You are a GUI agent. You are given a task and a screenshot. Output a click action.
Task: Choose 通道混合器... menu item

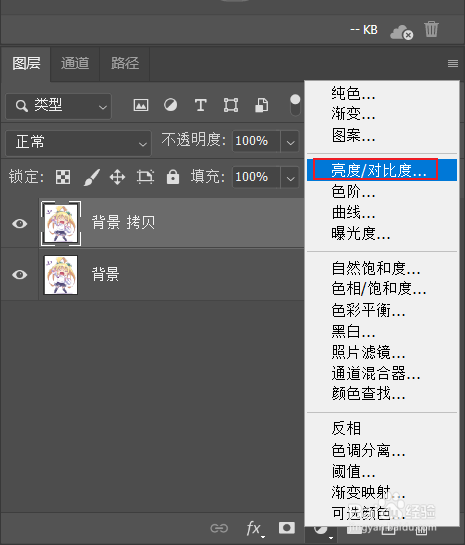[382, 373]
